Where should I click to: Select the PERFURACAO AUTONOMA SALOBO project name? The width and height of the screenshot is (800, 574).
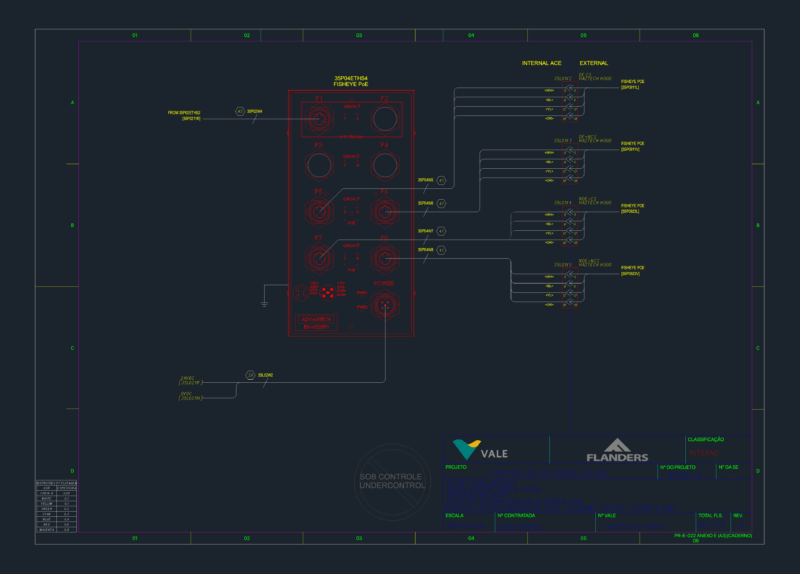coord(549,473)
